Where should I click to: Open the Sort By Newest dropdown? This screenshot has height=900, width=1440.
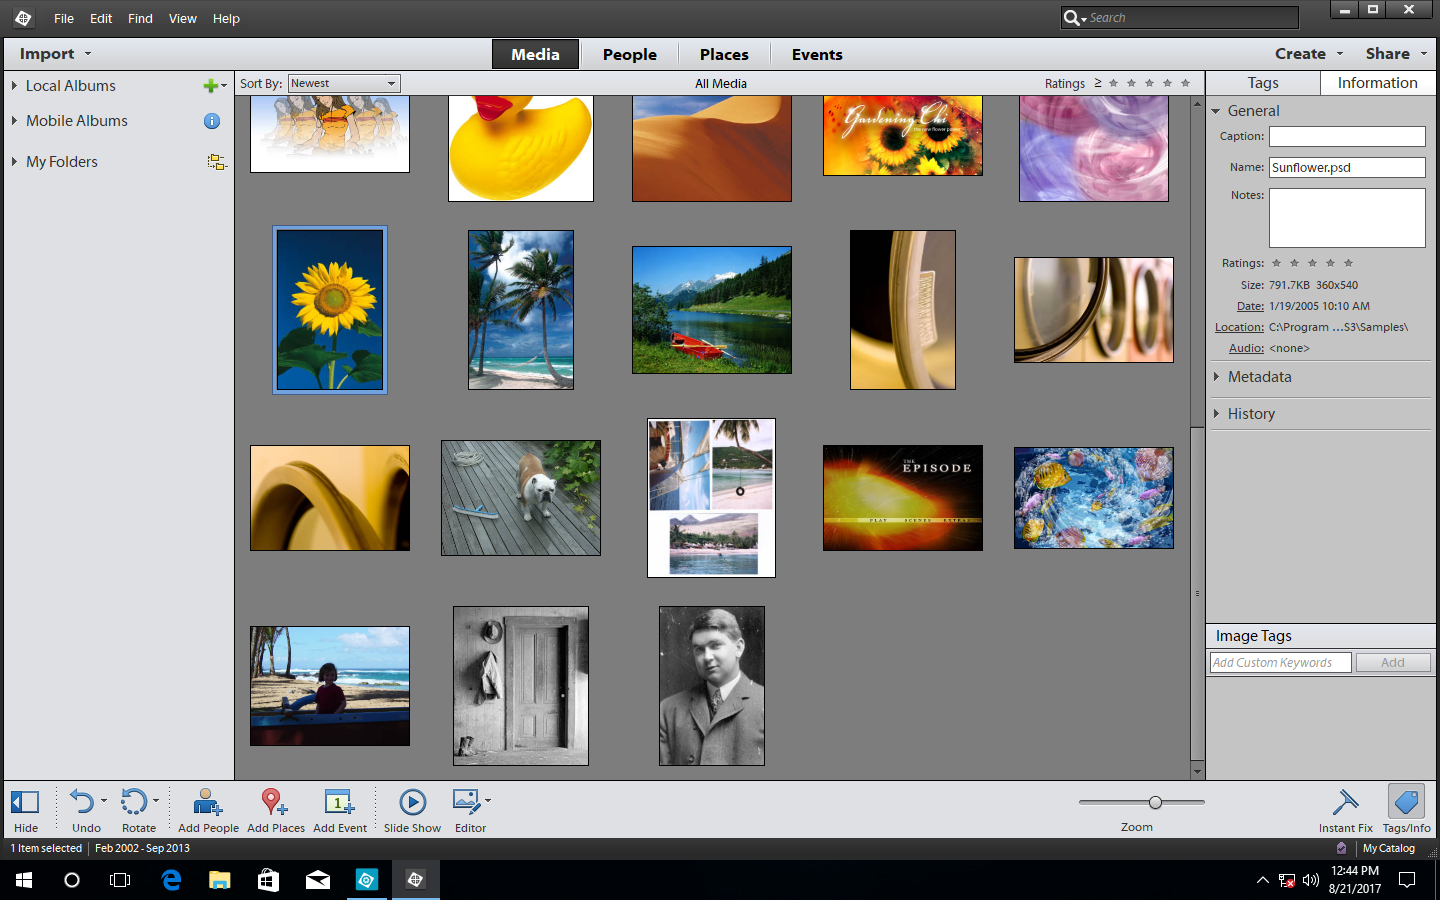(344, 84)
